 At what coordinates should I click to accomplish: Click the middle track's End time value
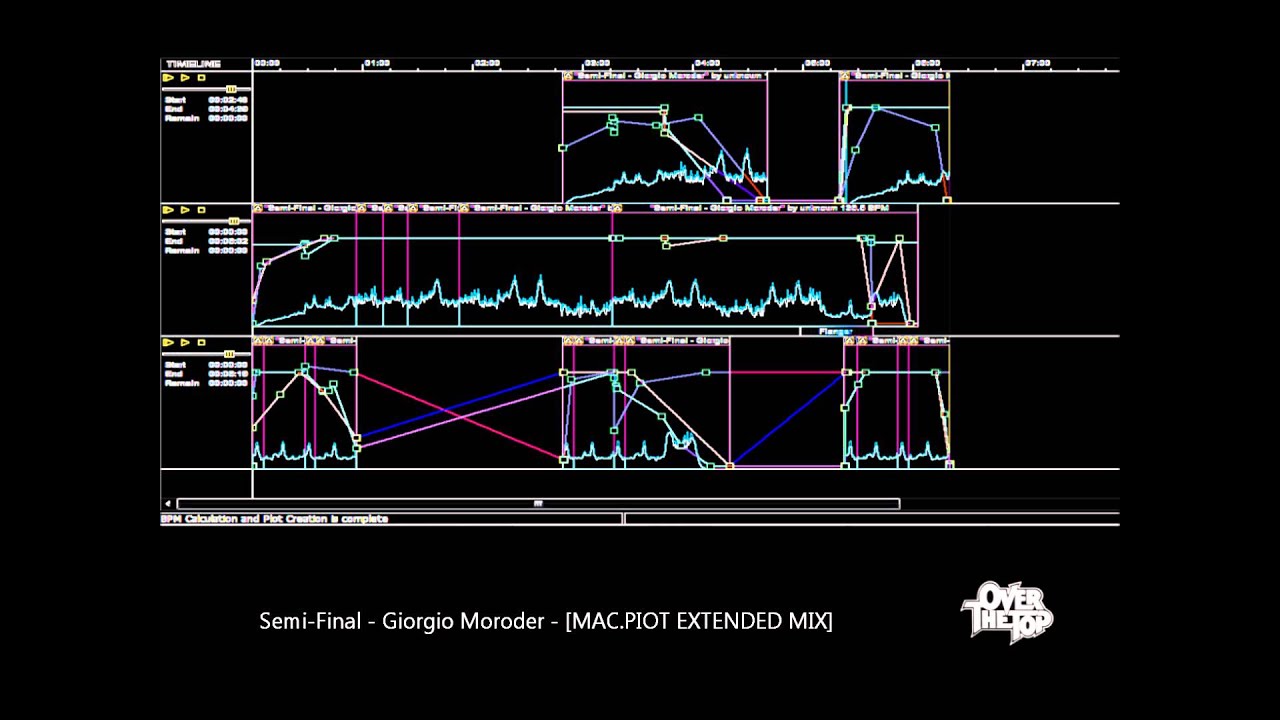click(x=228, y=241)
